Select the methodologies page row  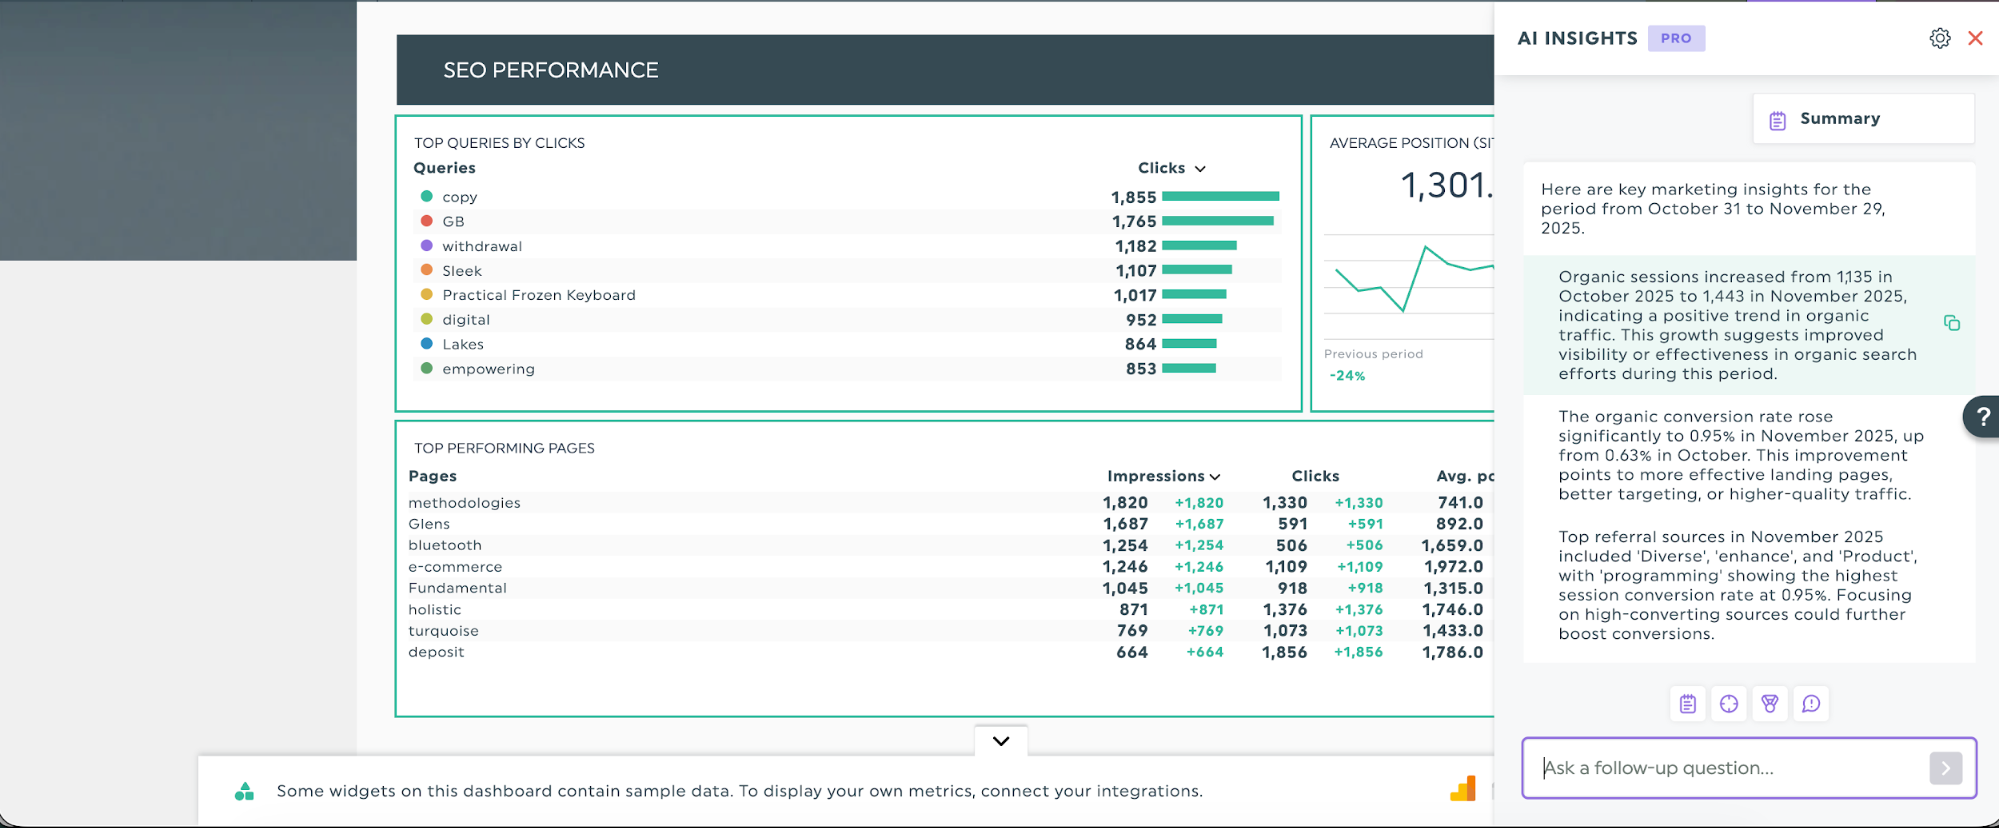(464, 503)
